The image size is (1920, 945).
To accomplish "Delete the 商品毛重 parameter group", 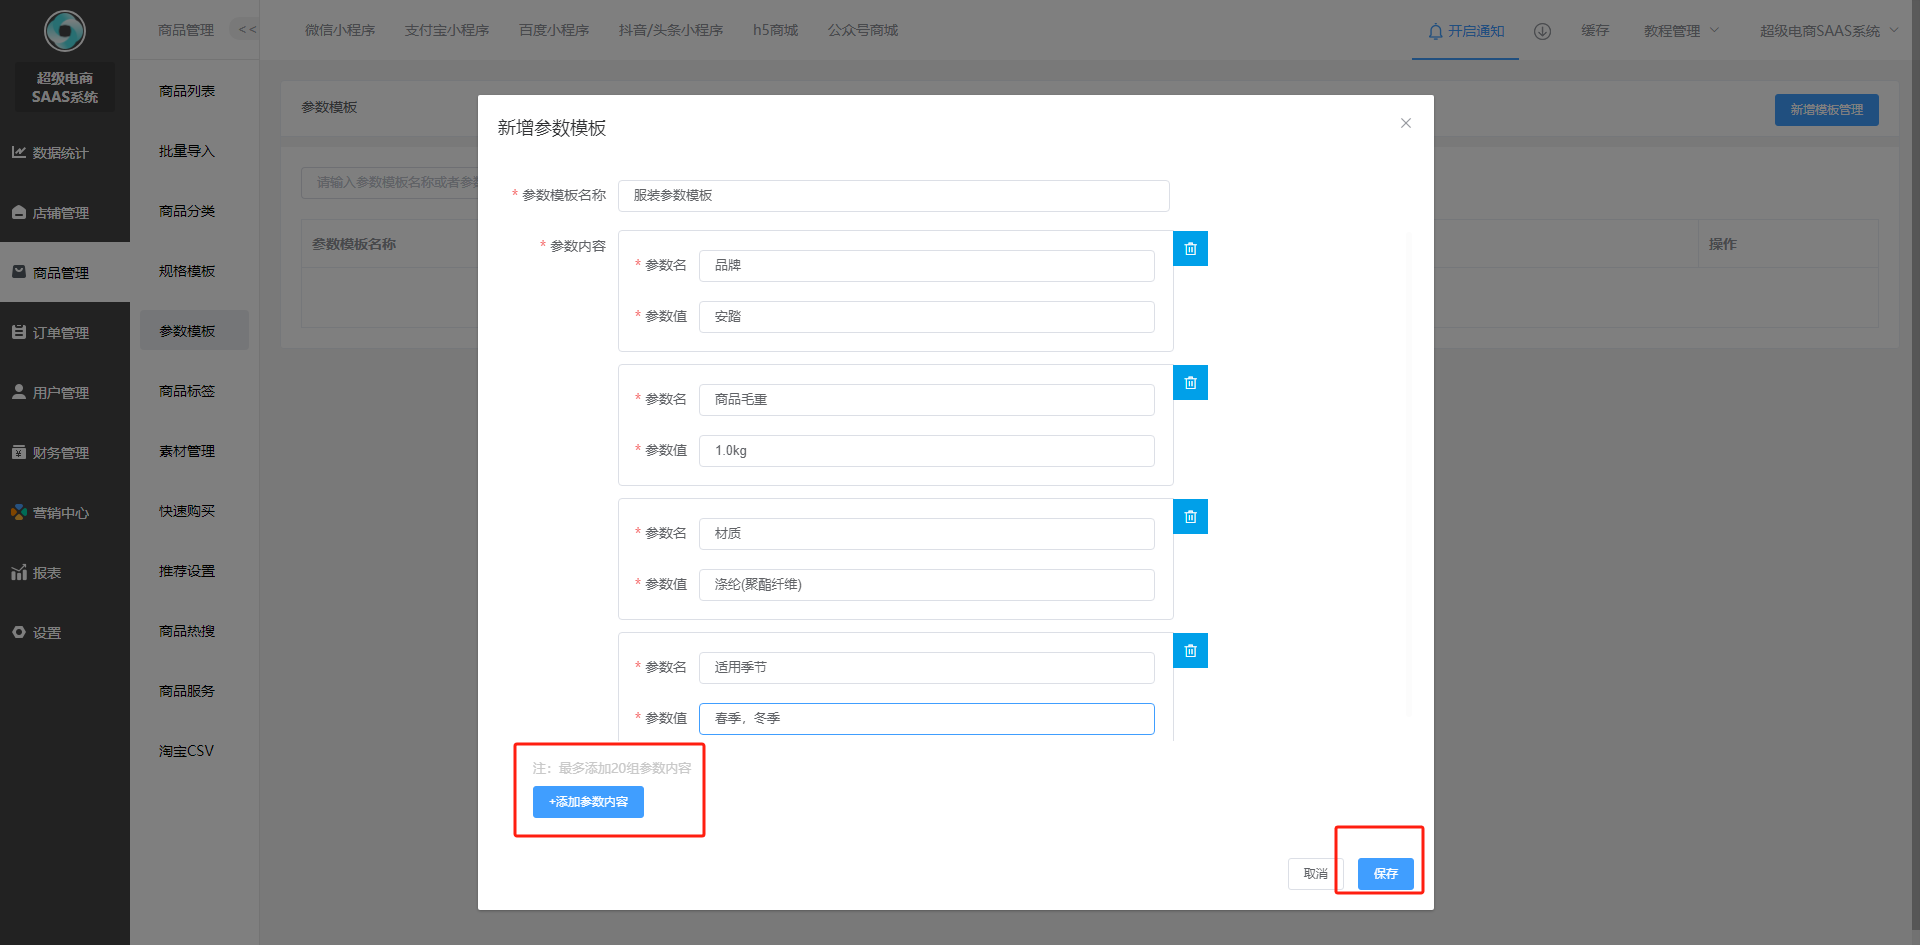I will tap(1190, 383).
